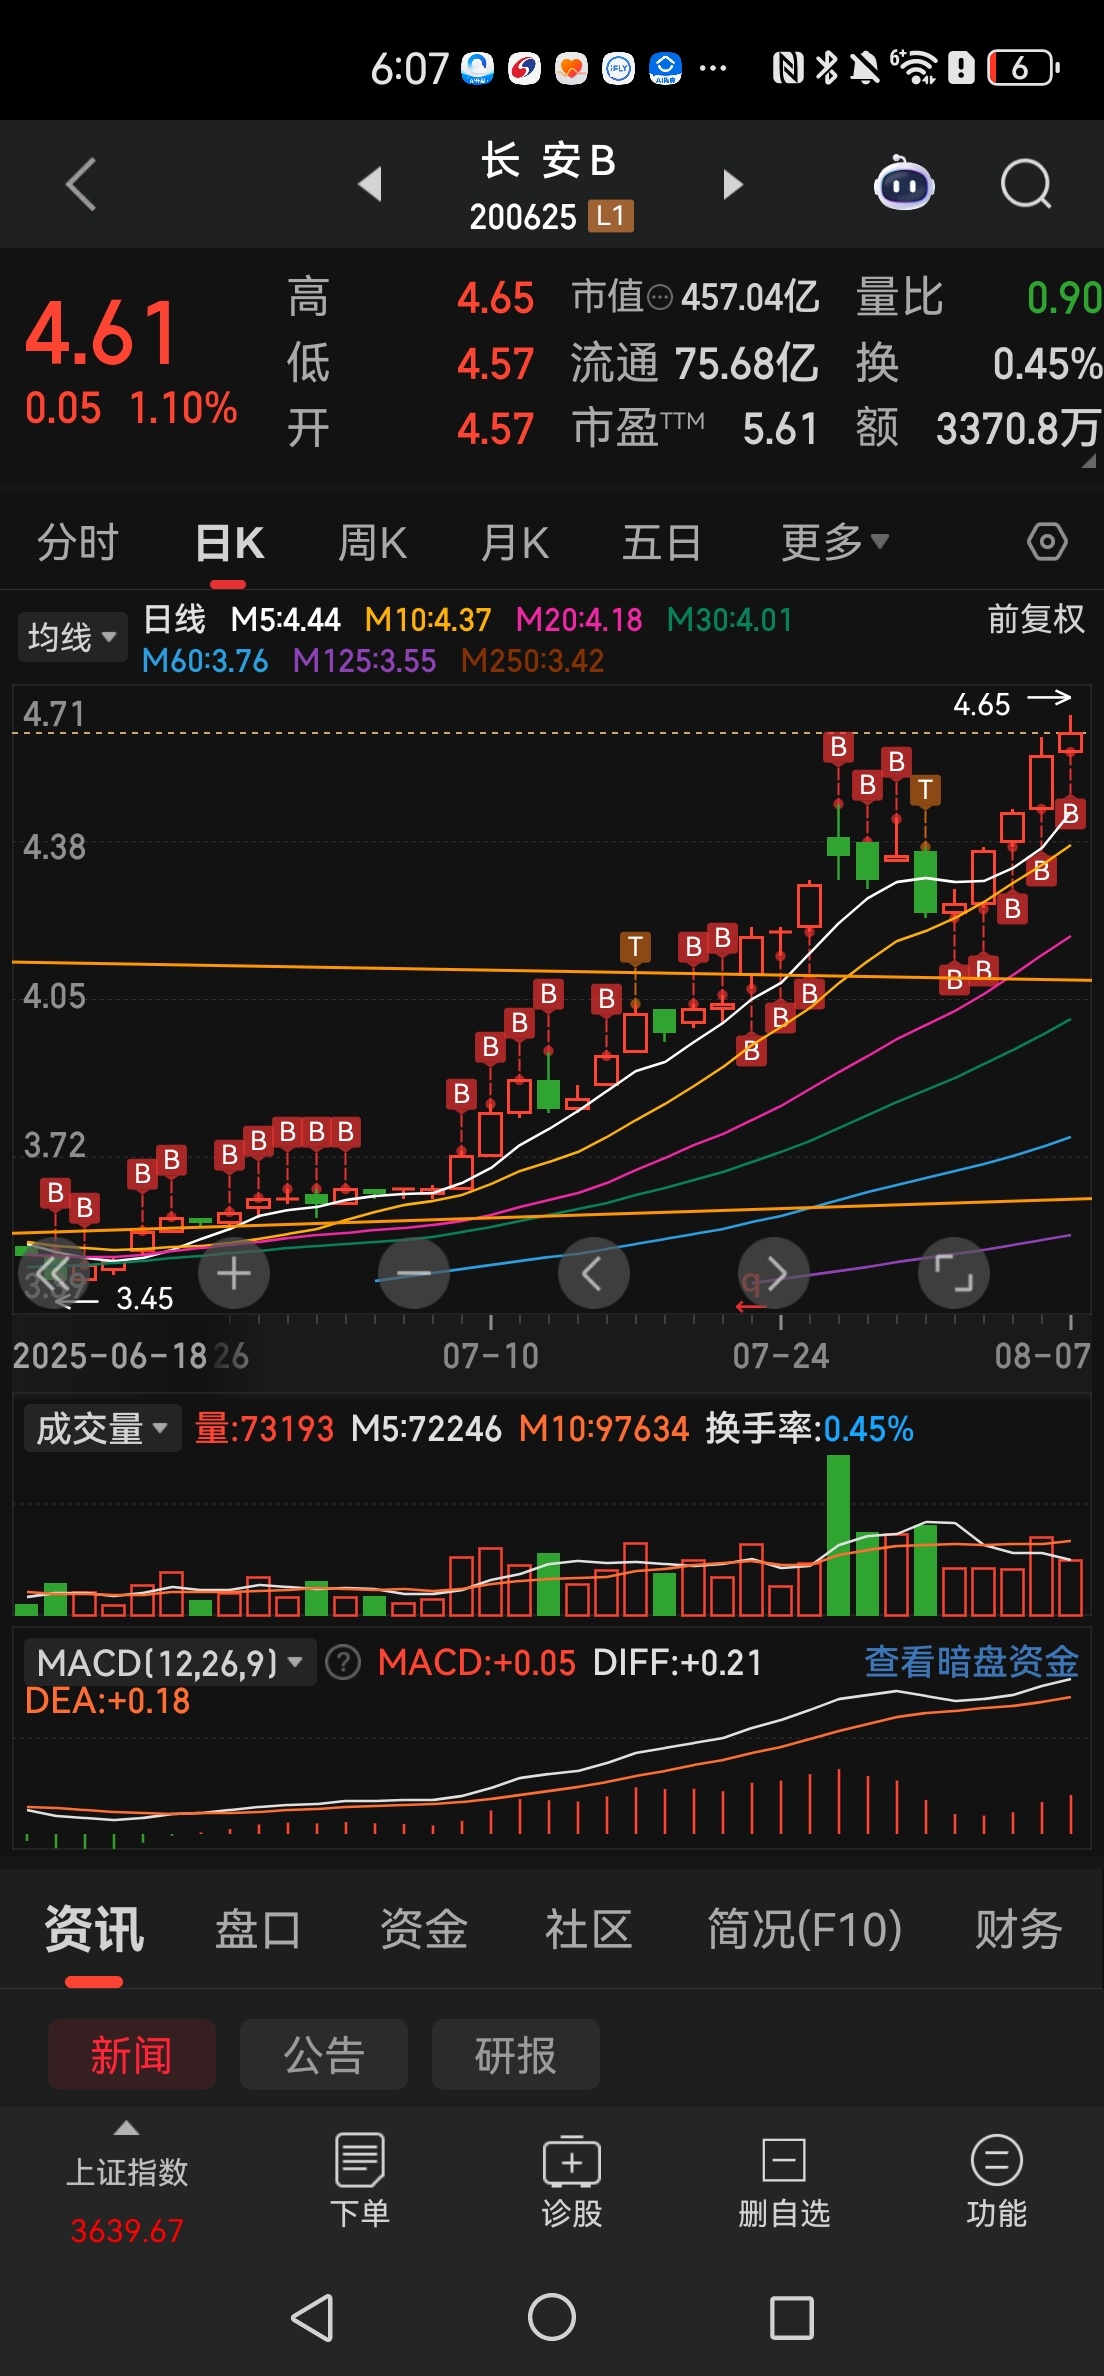Open the 盘口 tab

click(258, 1929)
